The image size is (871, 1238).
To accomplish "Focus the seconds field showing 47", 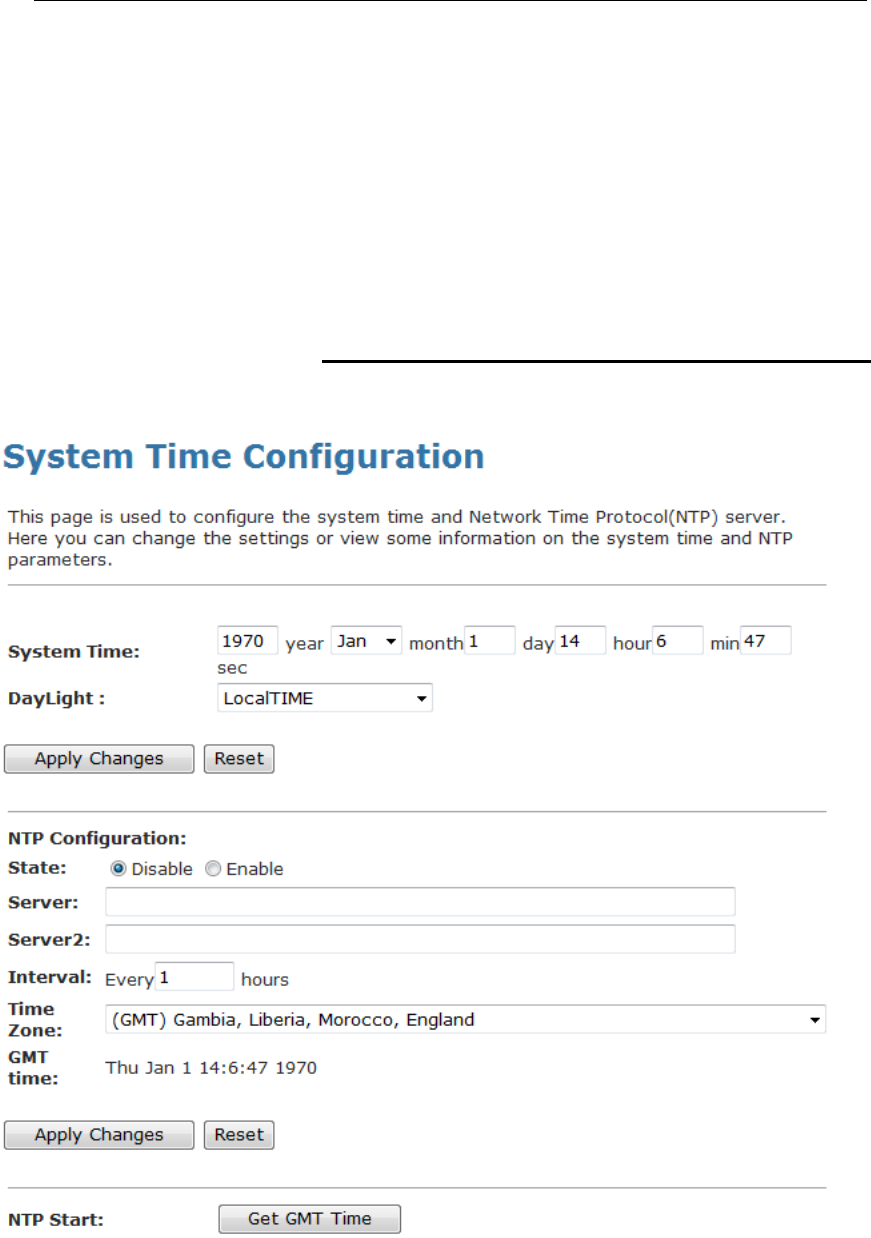I will [766, 640].
